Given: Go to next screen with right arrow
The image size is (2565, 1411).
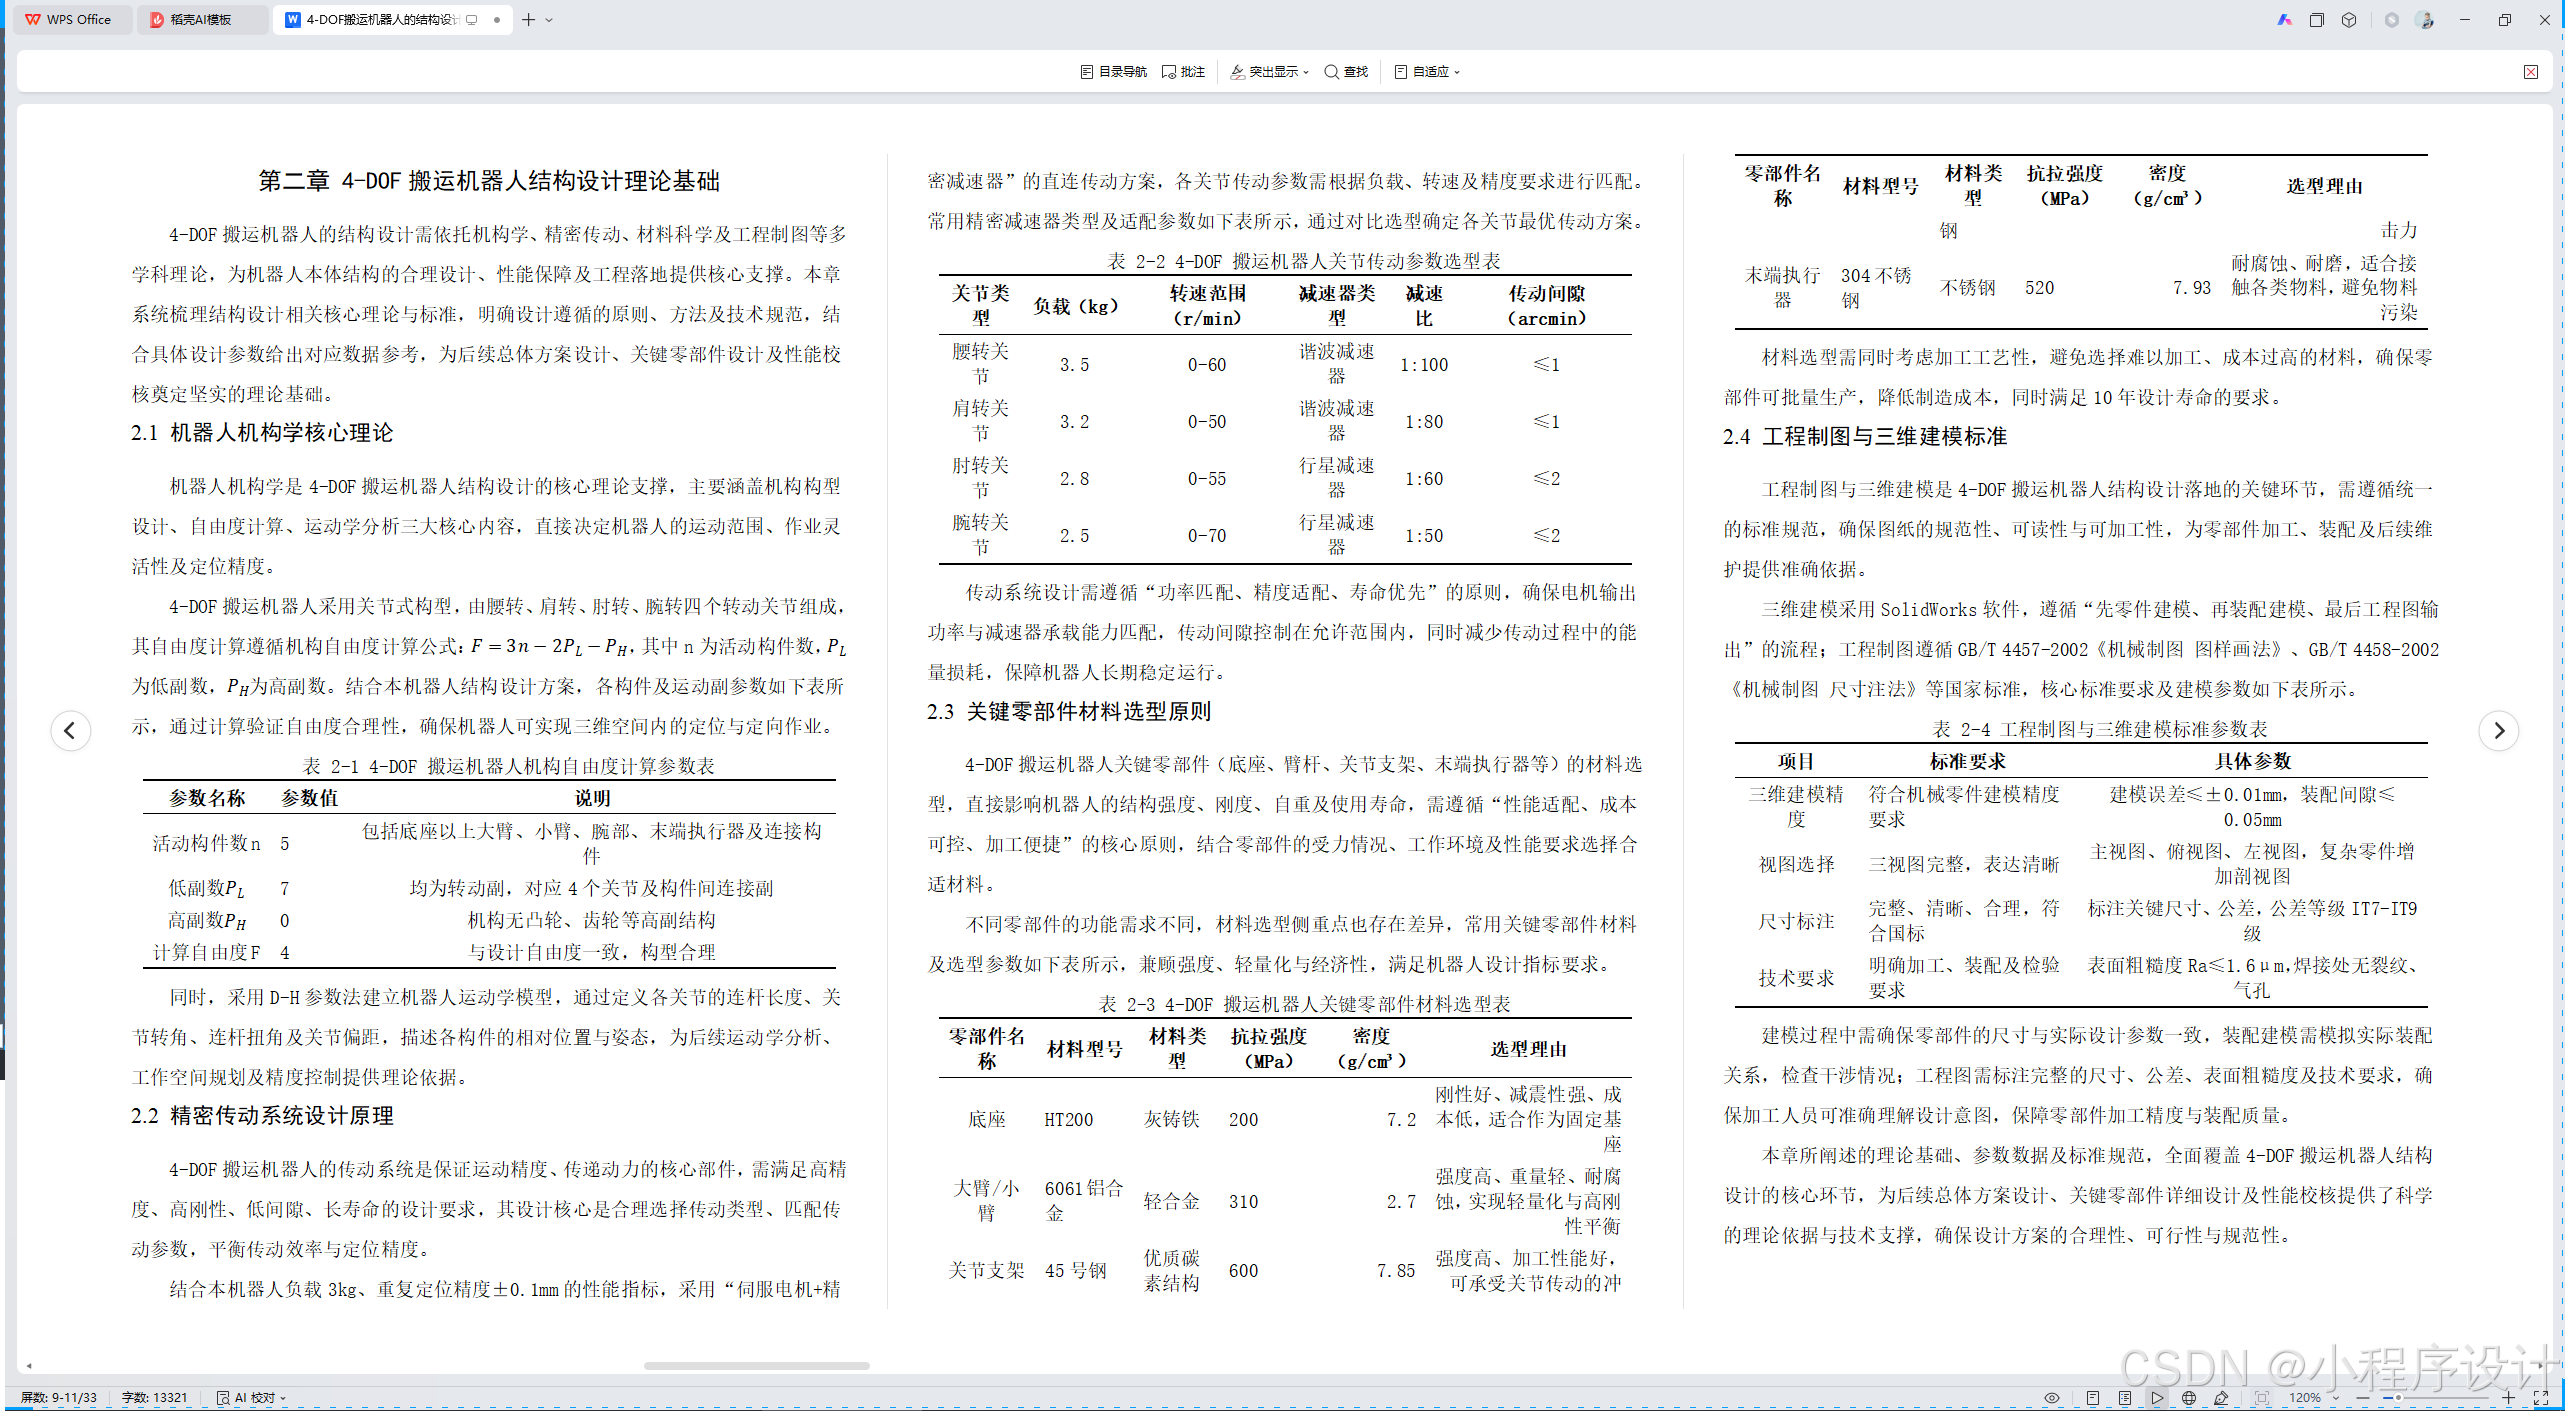Looking at the screenshot, I should (x=2498, y=730).
